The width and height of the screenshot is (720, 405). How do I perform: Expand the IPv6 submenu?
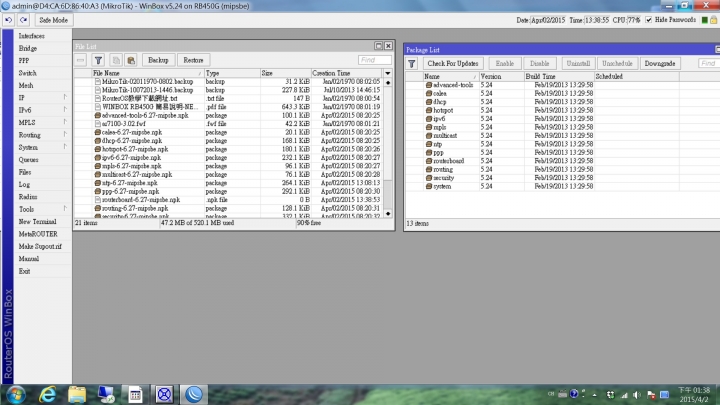[42, 110]
